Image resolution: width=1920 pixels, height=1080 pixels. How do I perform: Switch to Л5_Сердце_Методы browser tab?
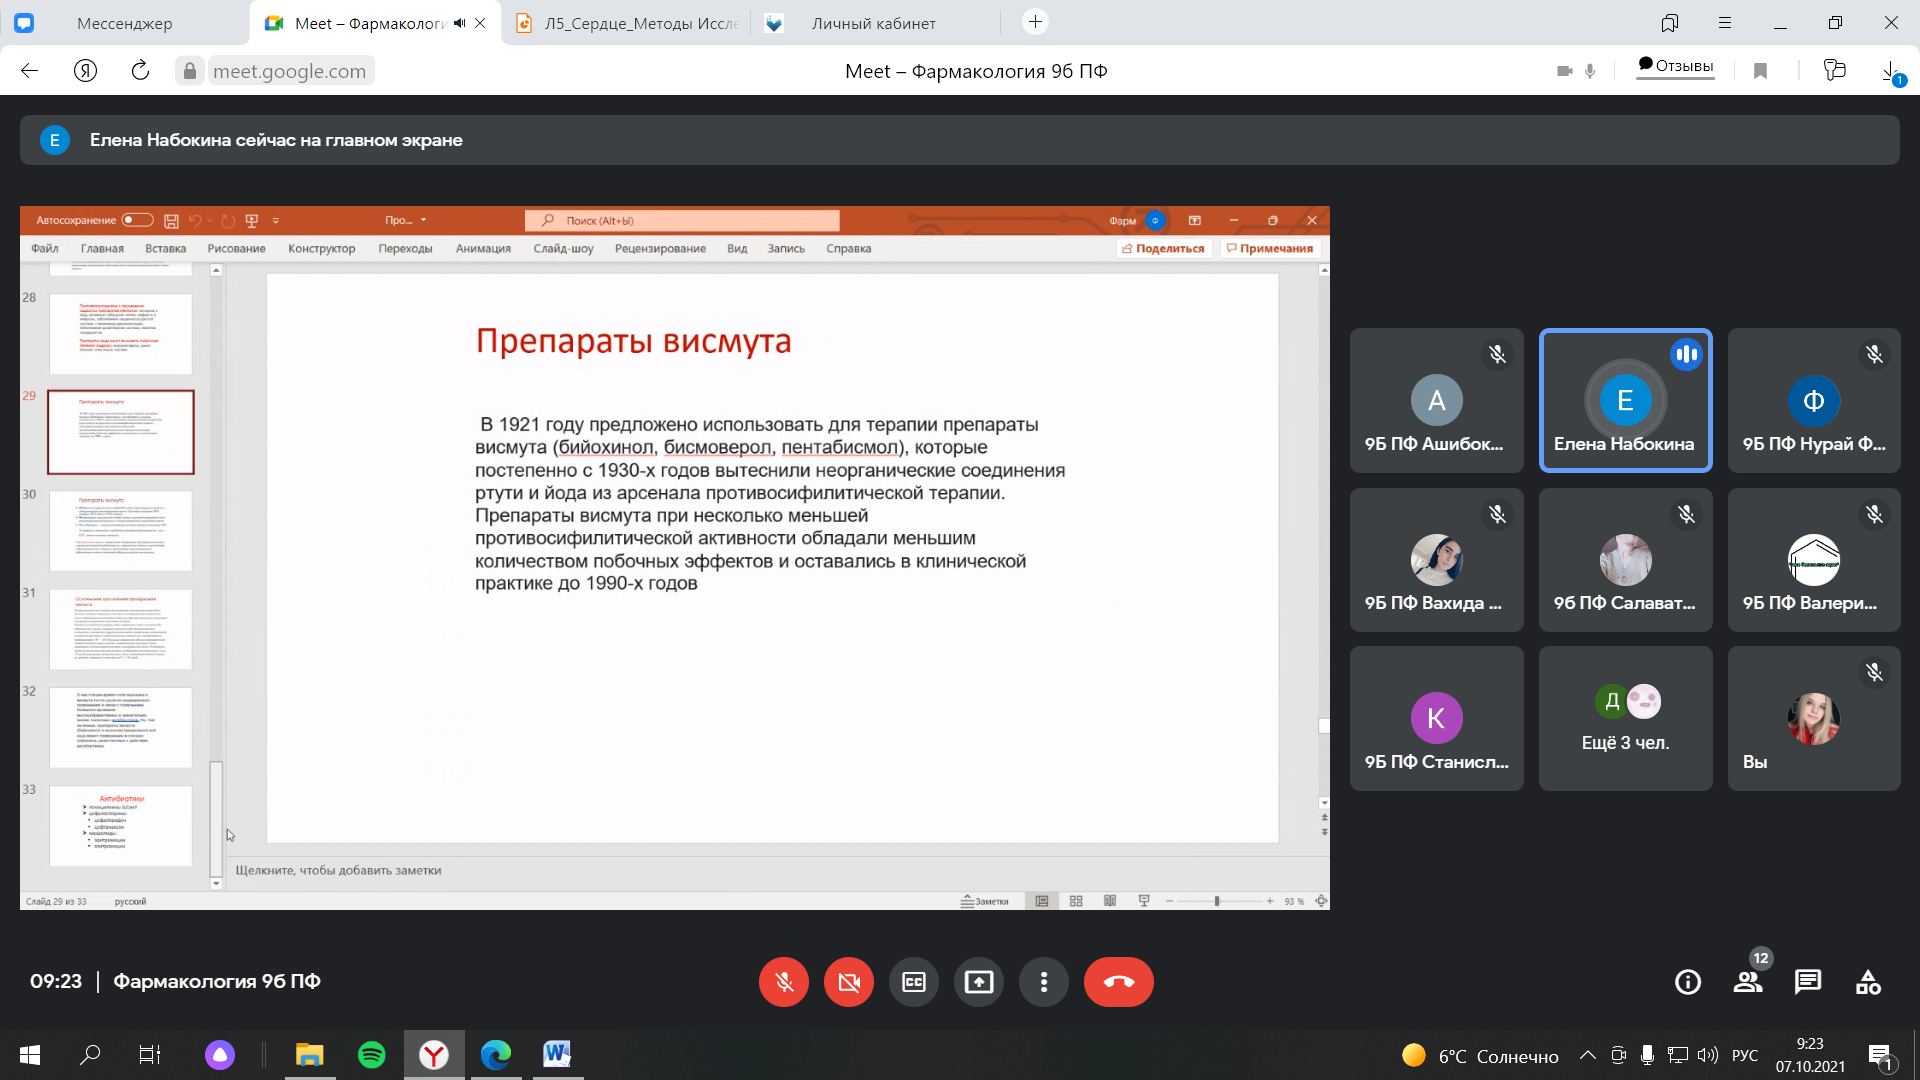[x=625, y=23]
